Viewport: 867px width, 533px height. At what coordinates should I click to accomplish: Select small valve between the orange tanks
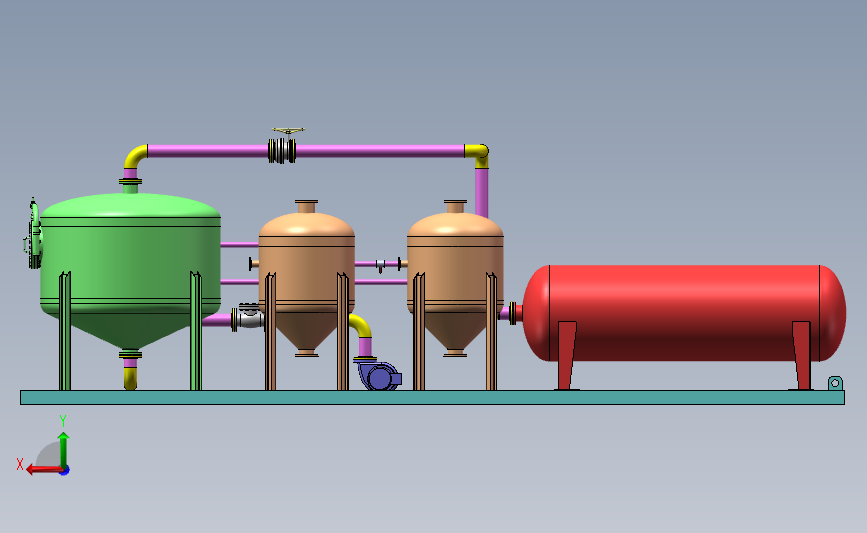(380, 265)
